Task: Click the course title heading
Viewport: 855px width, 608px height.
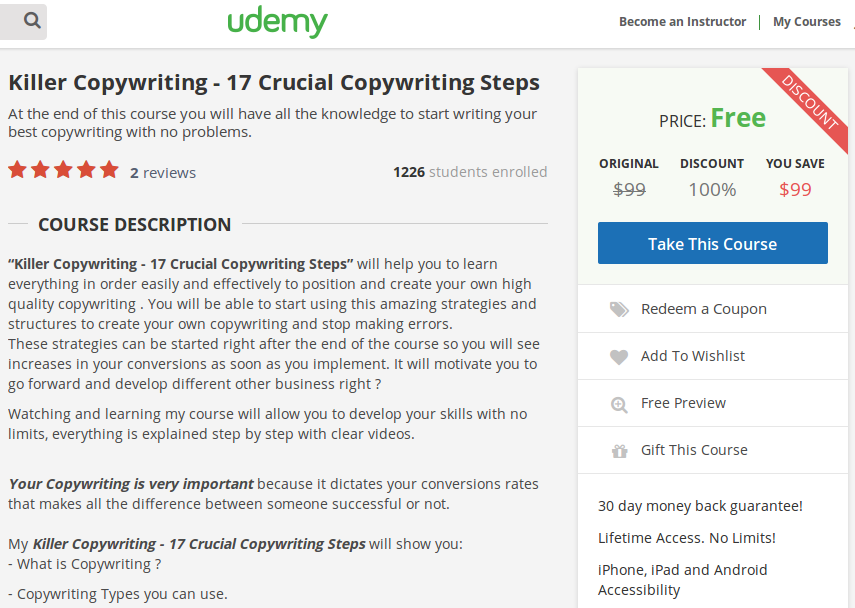Action: (274, 82)
